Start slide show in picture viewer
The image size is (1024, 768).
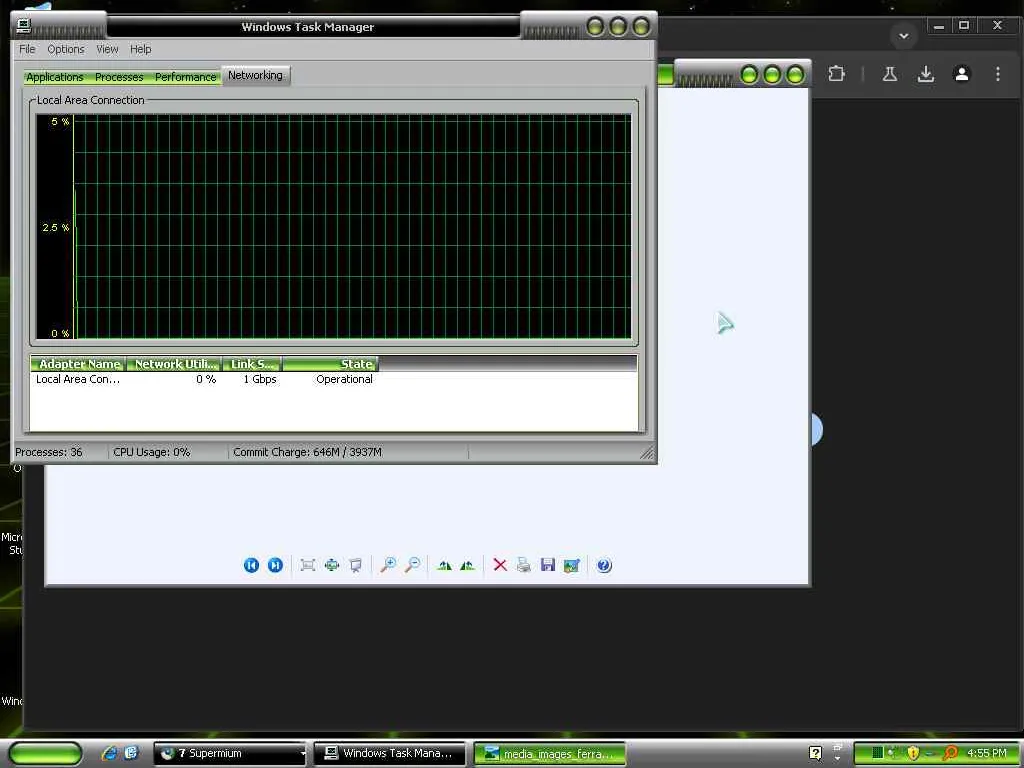click(x=355, y=565)
